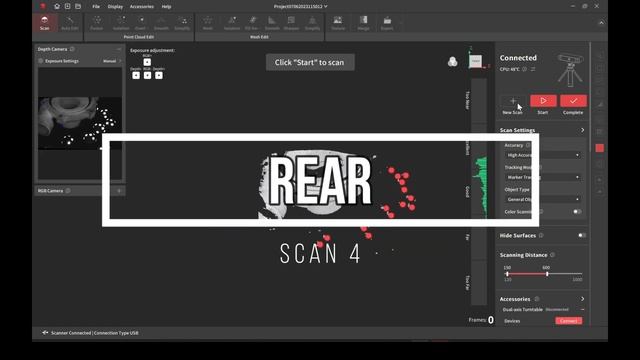Click the info icon beside CPU temperature
This screenshot has height=360, width=640.
pos(524,69)
